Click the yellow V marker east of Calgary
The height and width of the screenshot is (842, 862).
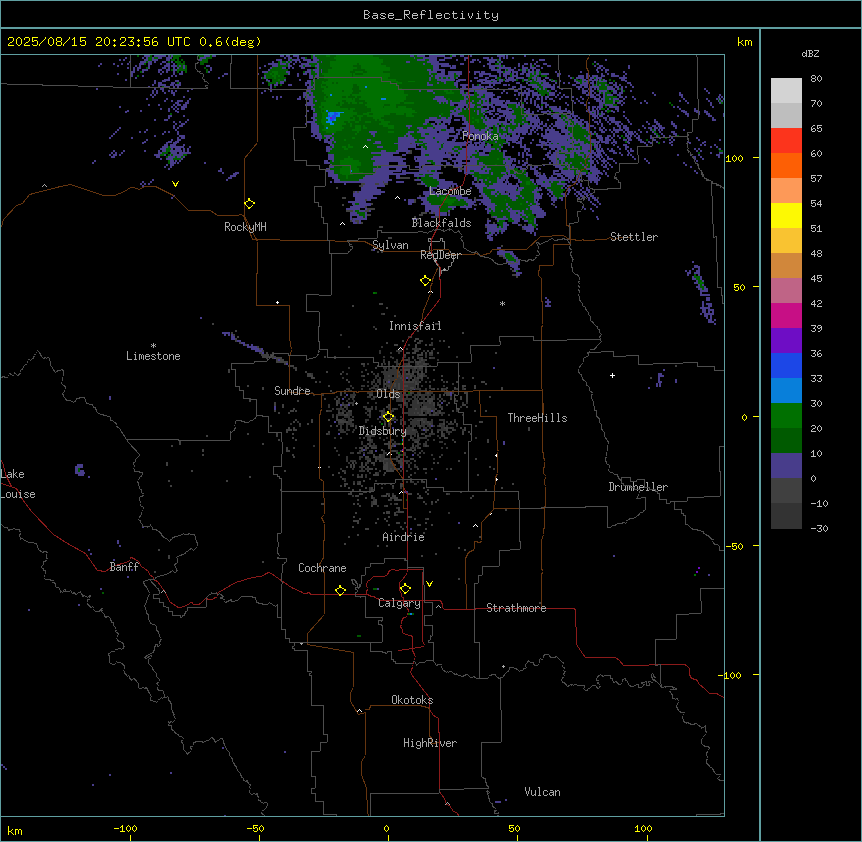(x=429, y=584)
